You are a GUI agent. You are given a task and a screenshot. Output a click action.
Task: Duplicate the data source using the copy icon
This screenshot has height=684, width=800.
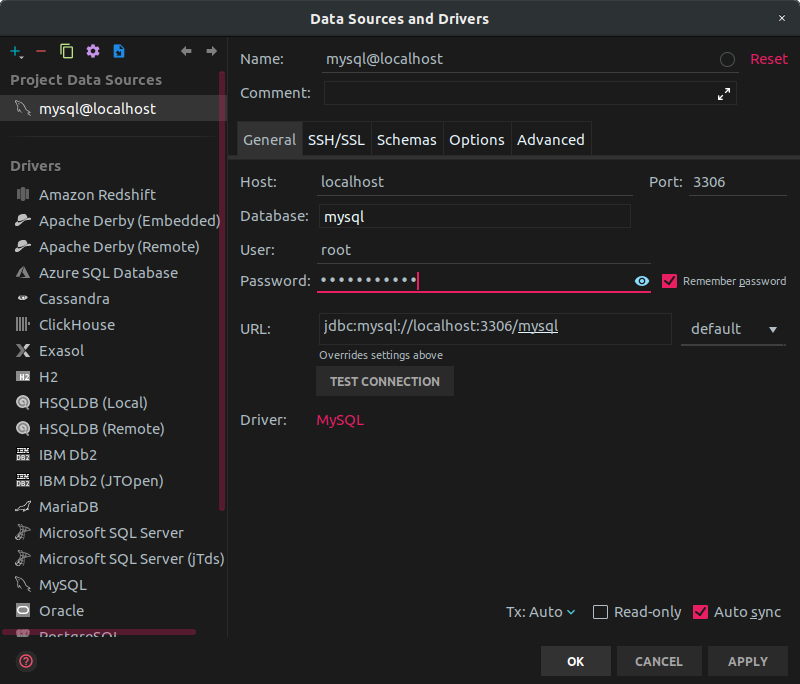pyautogui.click(x=67, y=51)
